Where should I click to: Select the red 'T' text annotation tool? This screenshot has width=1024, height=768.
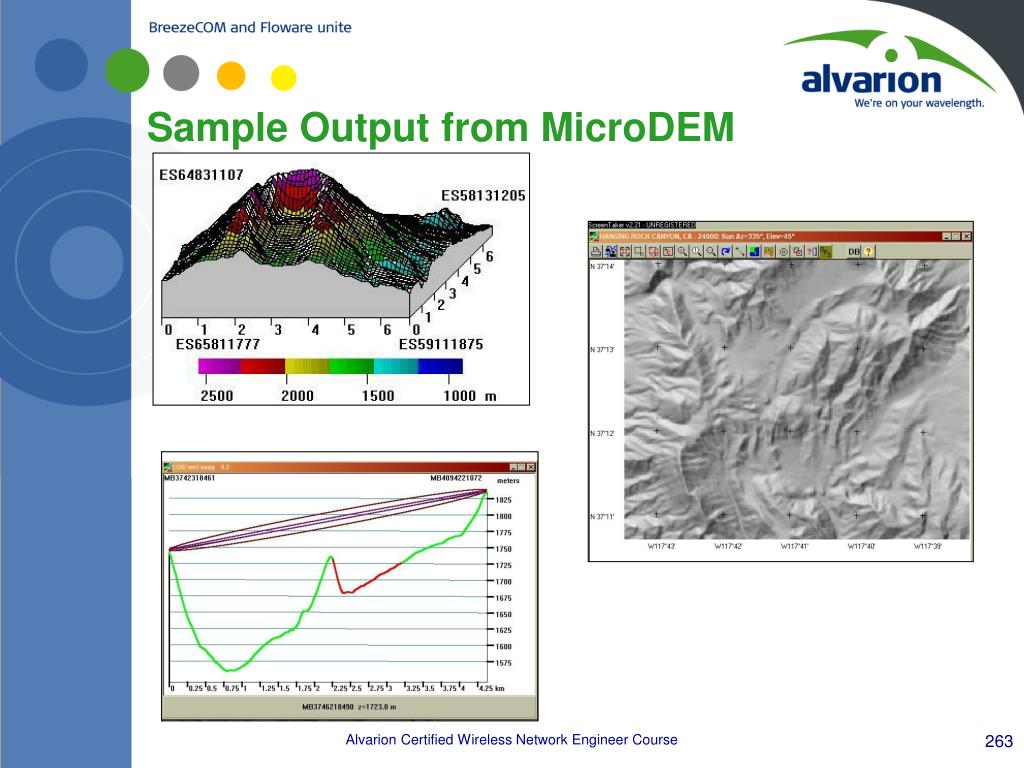click(667, 251)
